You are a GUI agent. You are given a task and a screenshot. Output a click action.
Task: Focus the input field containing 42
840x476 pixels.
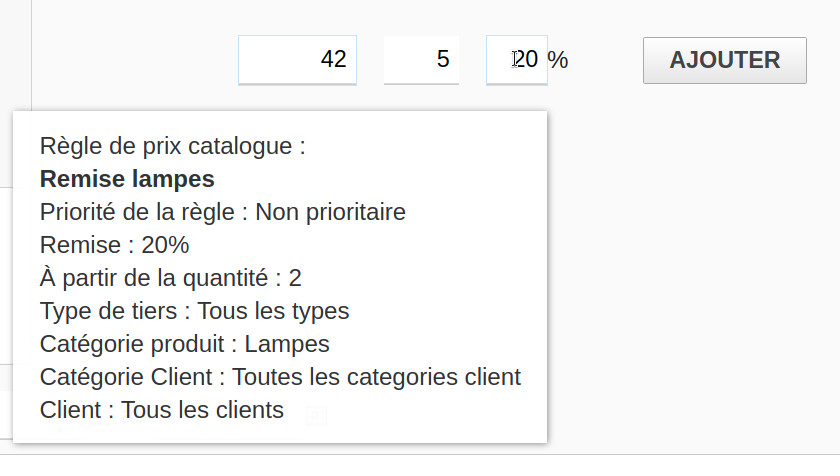pos(297,60)
